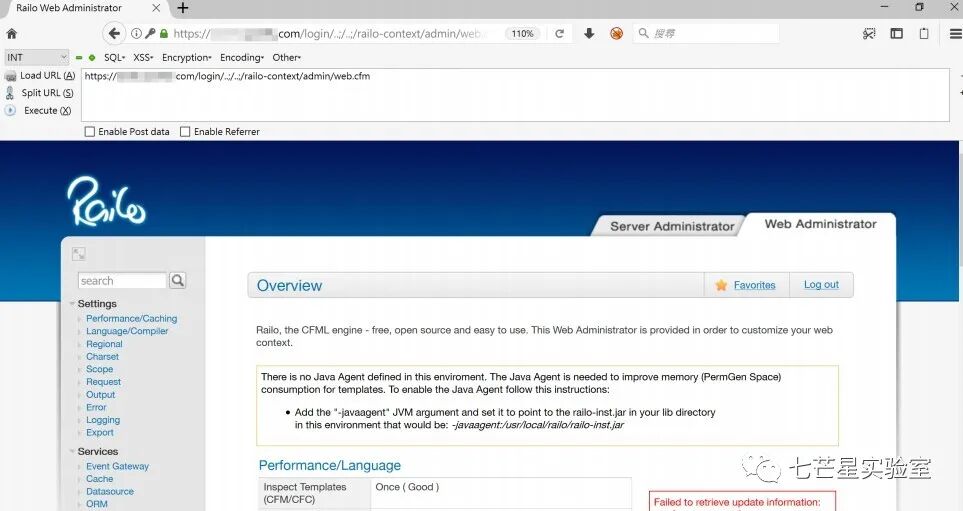The height and width of the screenshot is (511, 963).
Task: Click the Performance/Language heading
Action: pos(330,466)
